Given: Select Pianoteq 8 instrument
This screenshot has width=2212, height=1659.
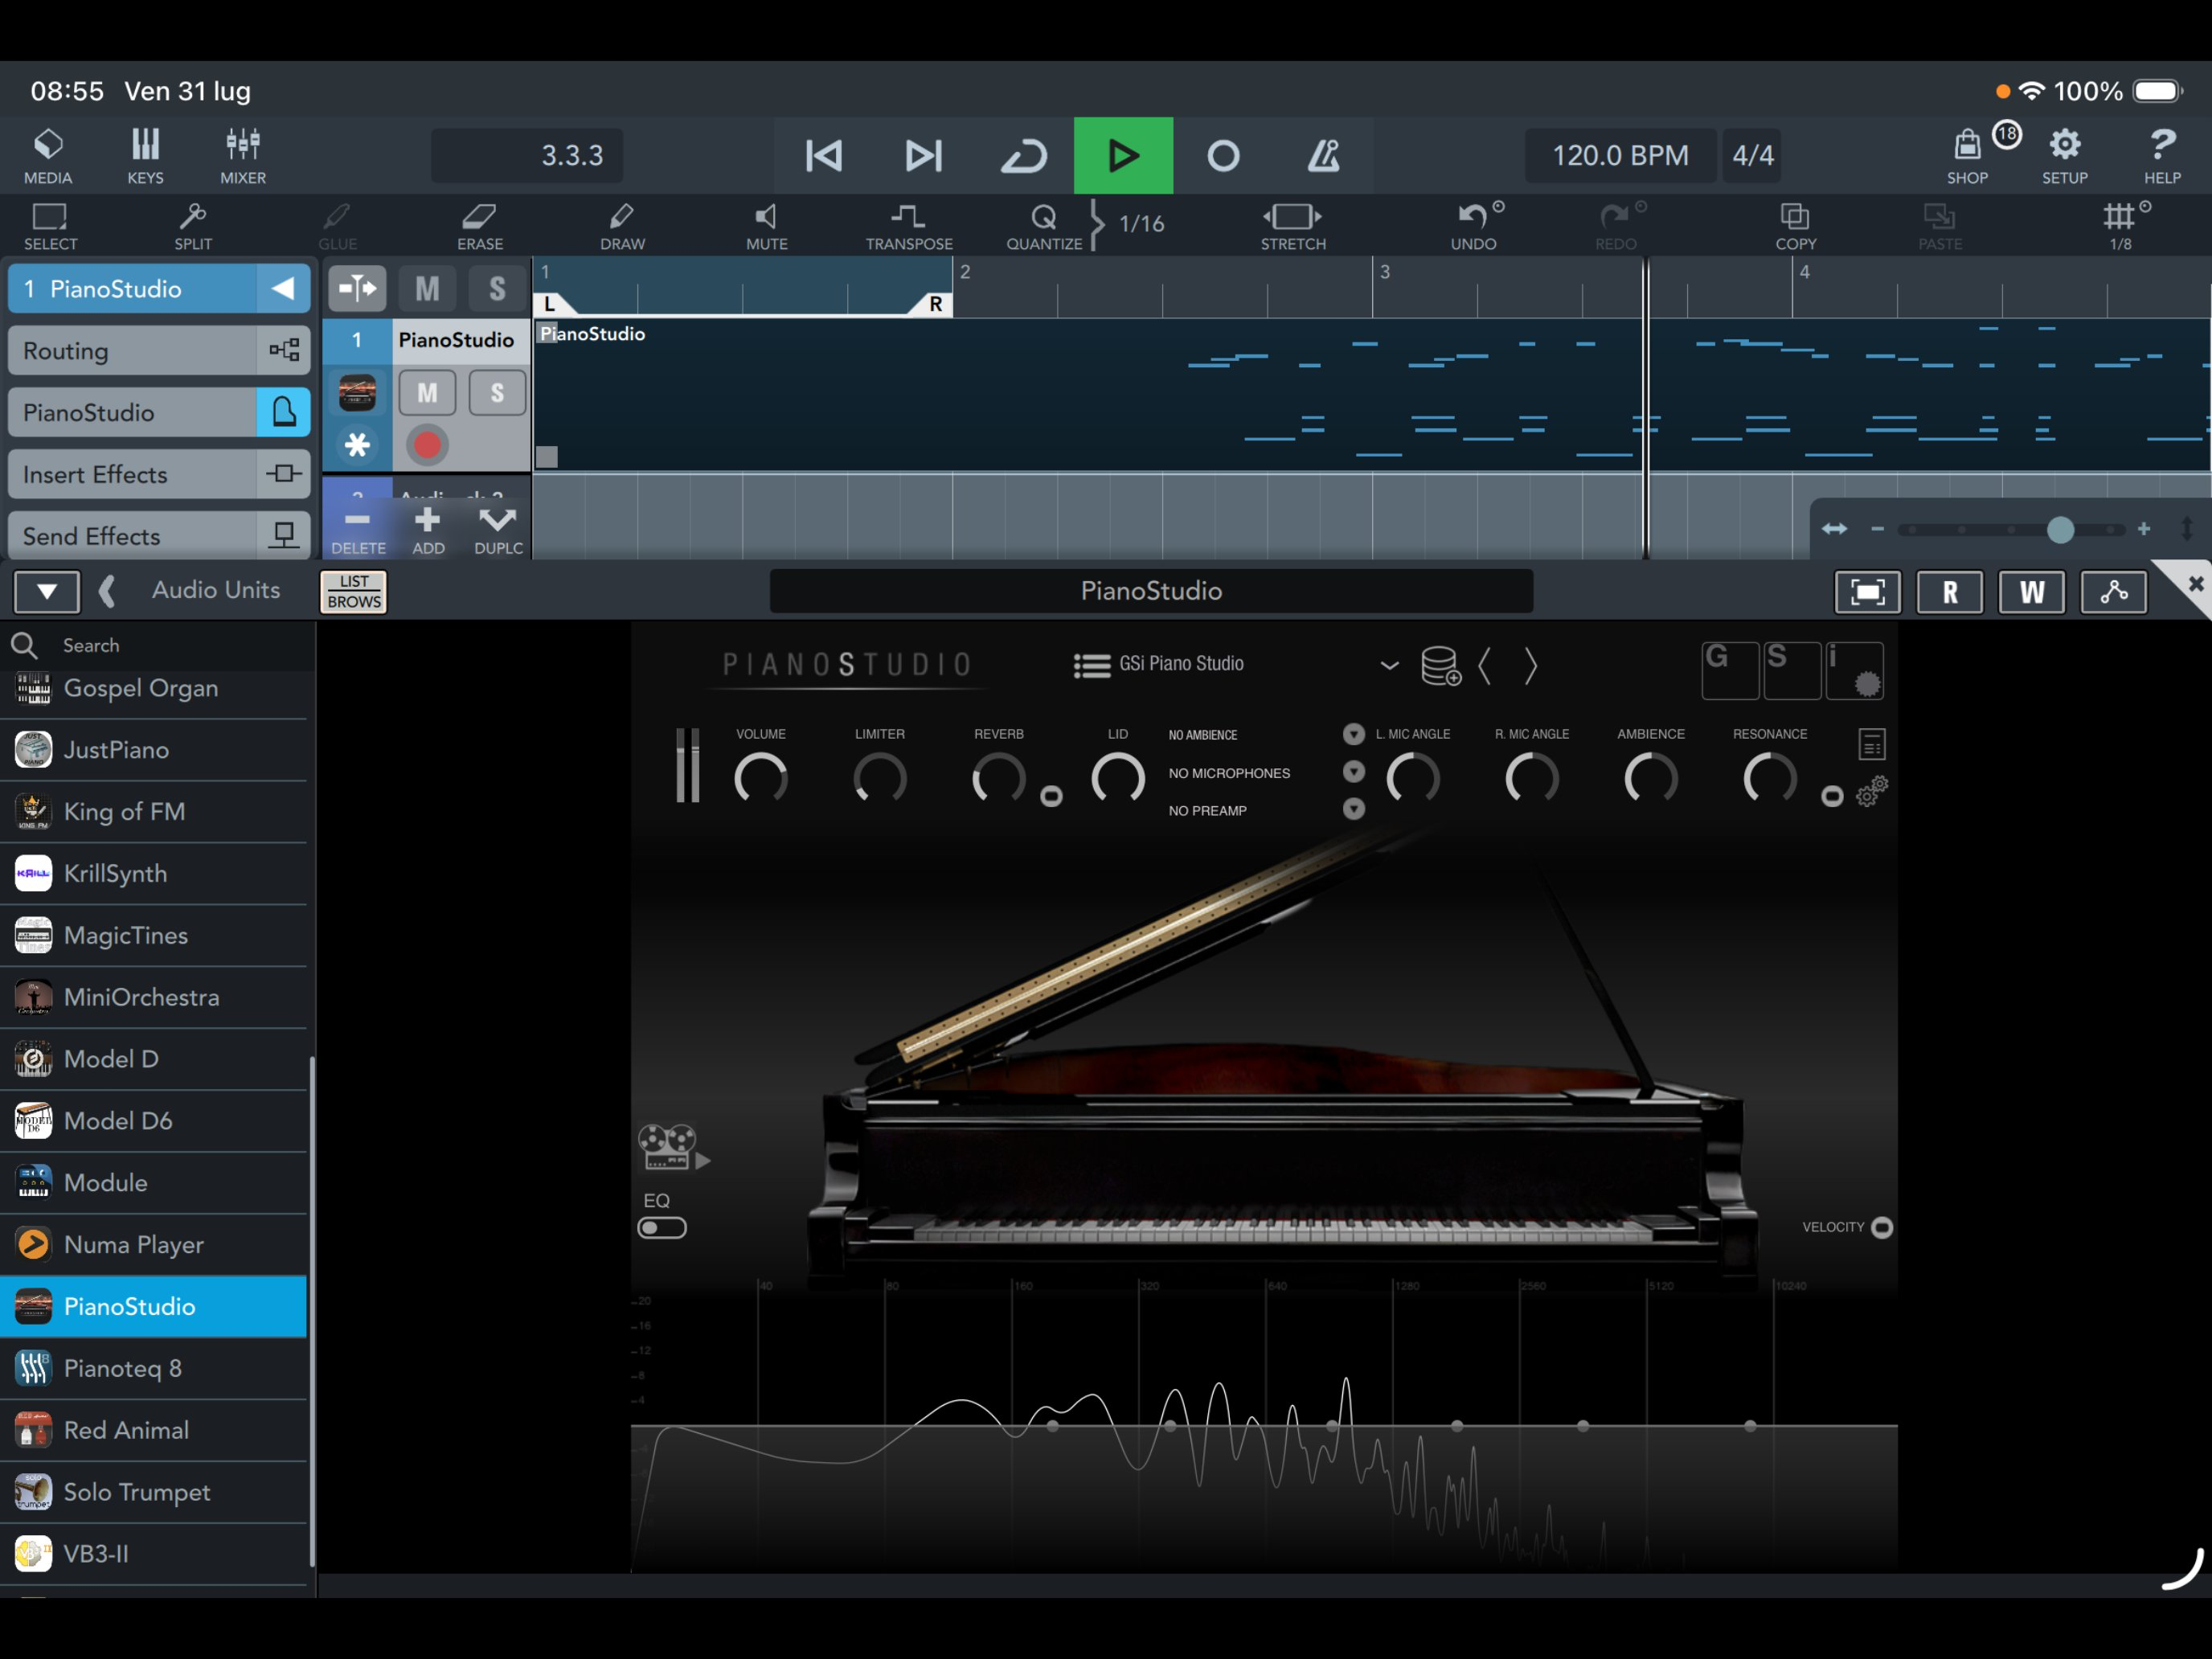Looking at the screenshot, I should pyautogui.click(x=154, y=1368).
